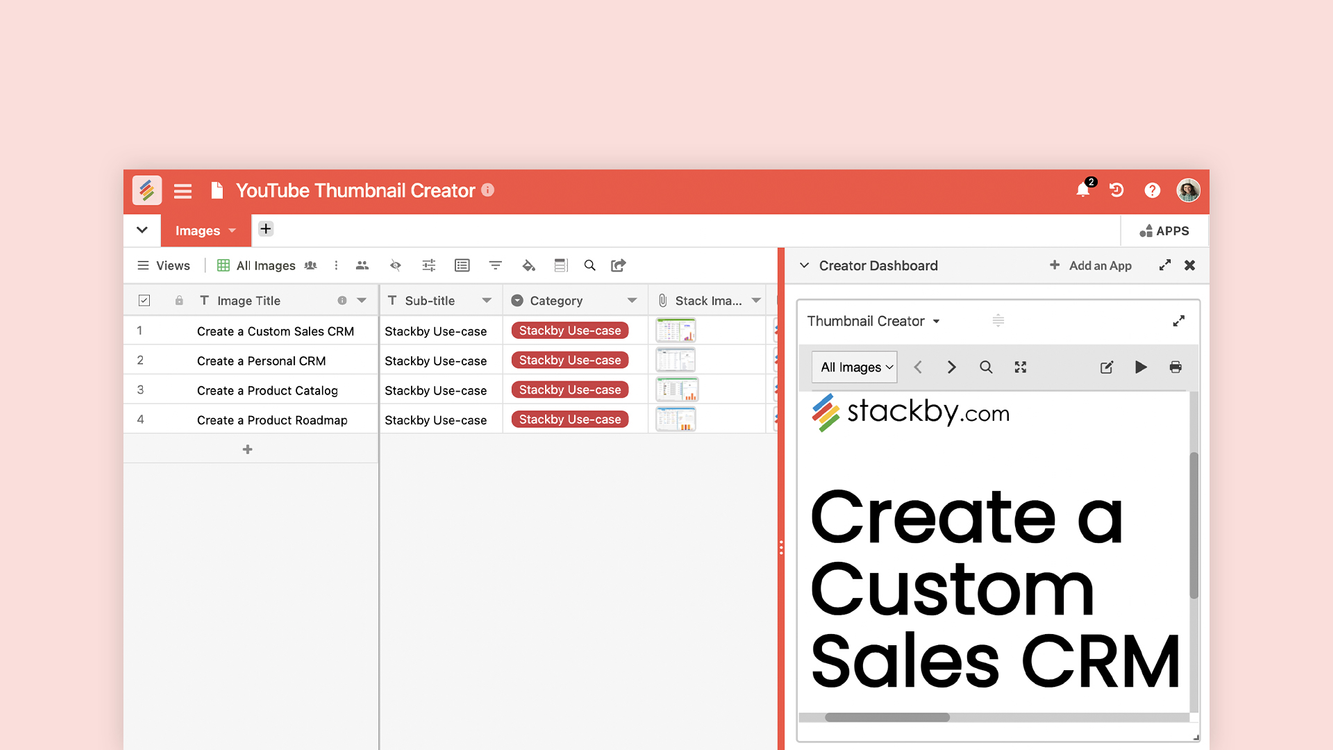Select the Create a Product Catalog cell

coord(267,391)
